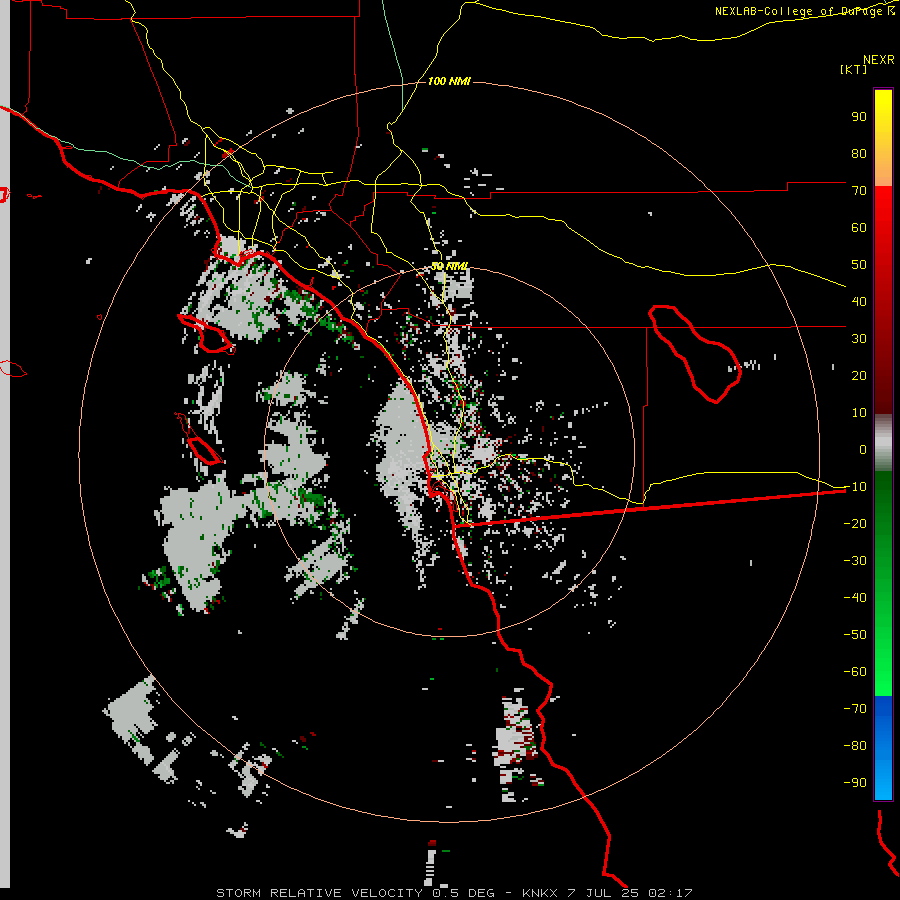Click the 0.5 DEG elevation angle text
The image size is (900, 900).
click(463, 893)
